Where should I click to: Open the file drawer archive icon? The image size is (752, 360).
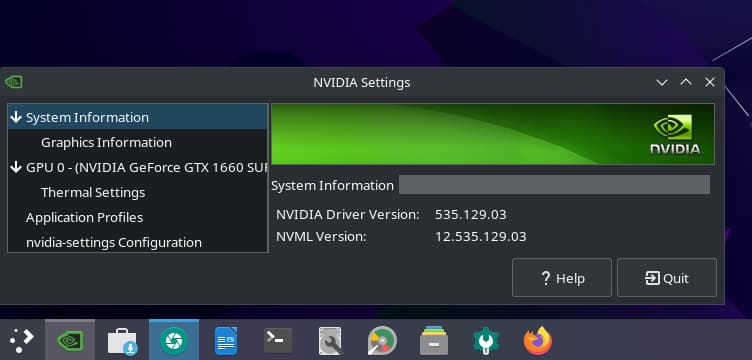point(434,341)
